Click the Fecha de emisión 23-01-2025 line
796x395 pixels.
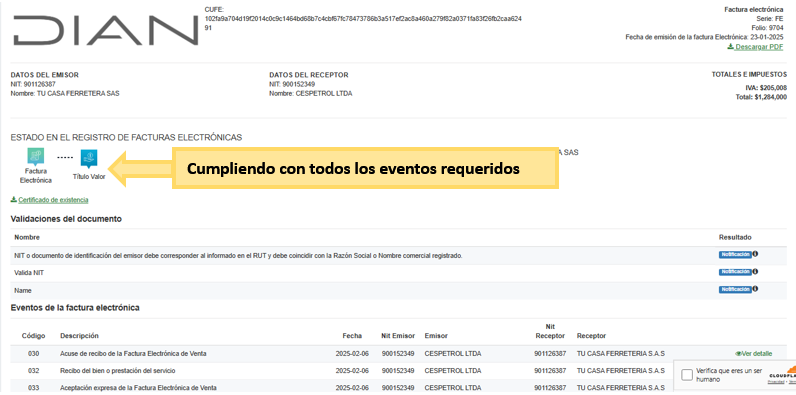click(705, 37)
